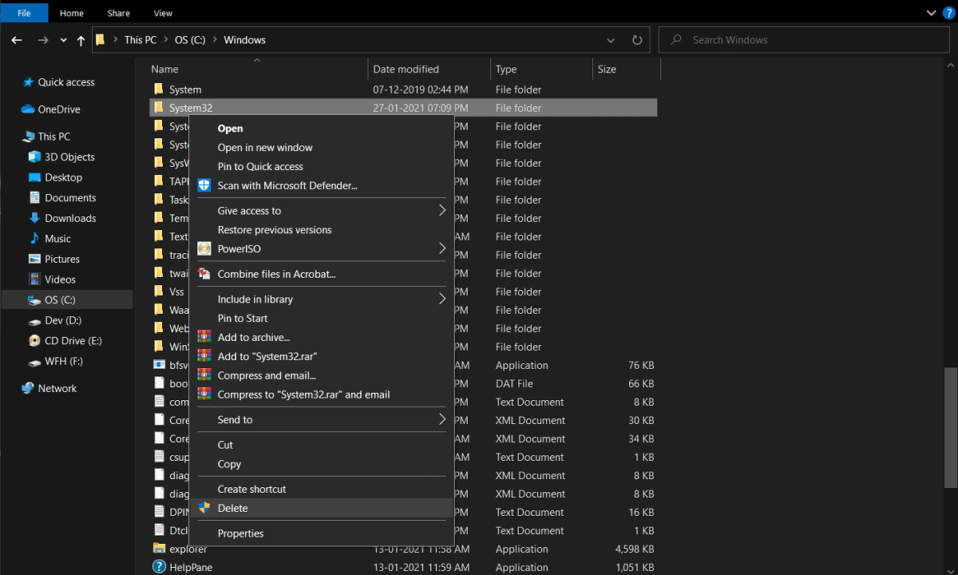This screenshot has width=958, height=575.
Task: Click the OneDrive cloud in sidebar
Action: coord(28,110)
